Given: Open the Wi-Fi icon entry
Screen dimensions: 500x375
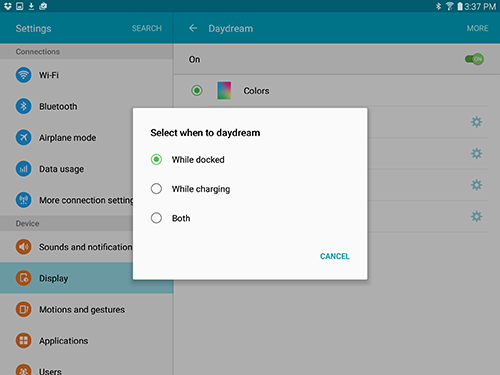Looking at the screenshot, I should pos(23,75).
